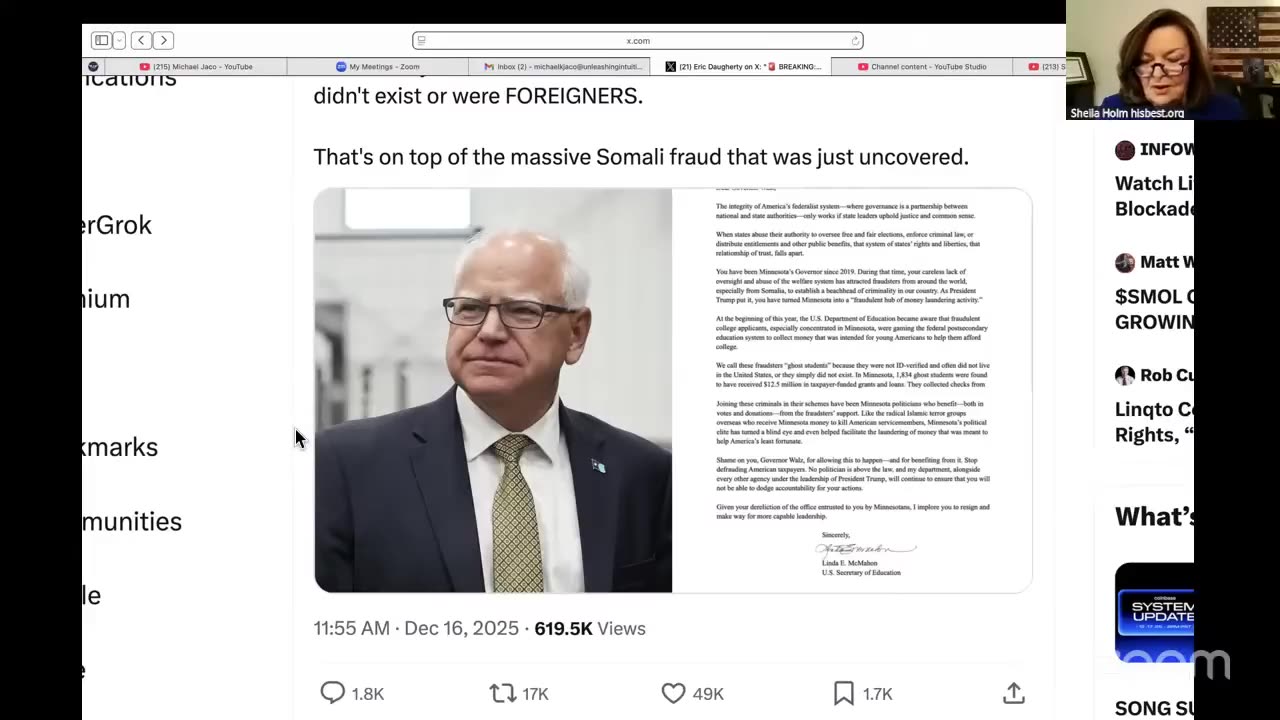Click the 619.5K Views link
Image resolution: width=1280 pixels, height=720 pixels.
[x=590, y=628]
